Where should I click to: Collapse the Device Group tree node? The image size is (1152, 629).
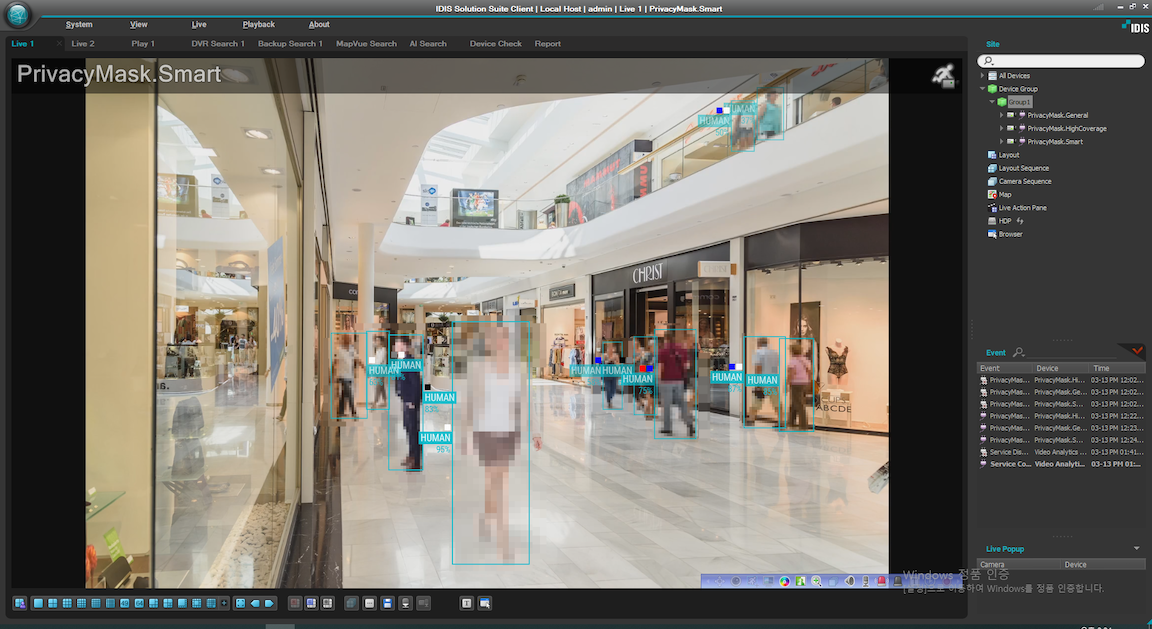click(983, 89)
